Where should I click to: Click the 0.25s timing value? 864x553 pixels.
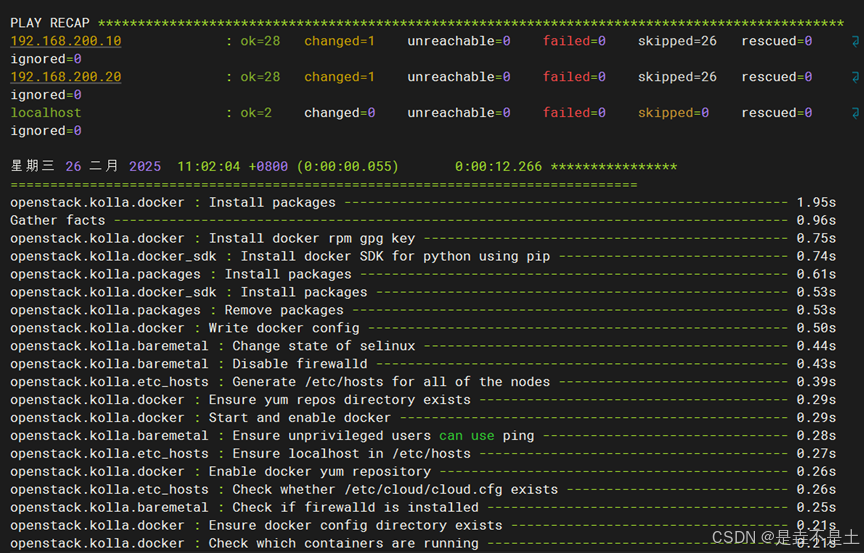point(816,507)
